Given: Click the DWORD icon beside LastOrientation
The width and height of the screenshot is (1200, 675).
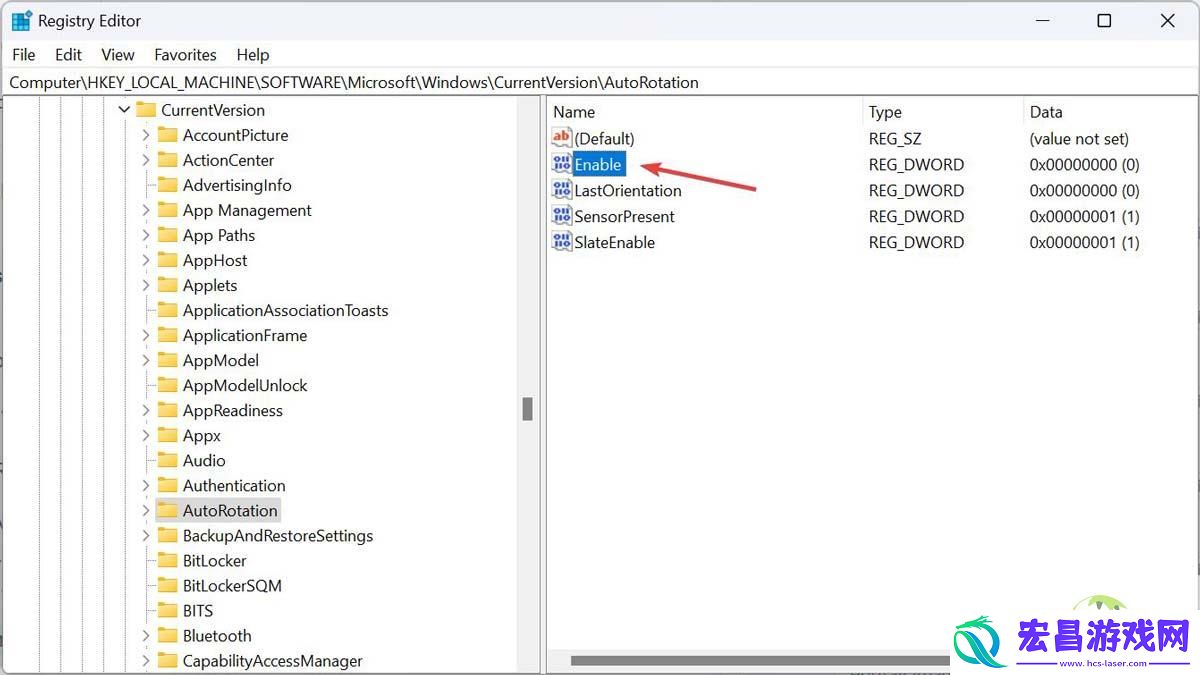Looking at the screenshot, I should tap(561, 190).
